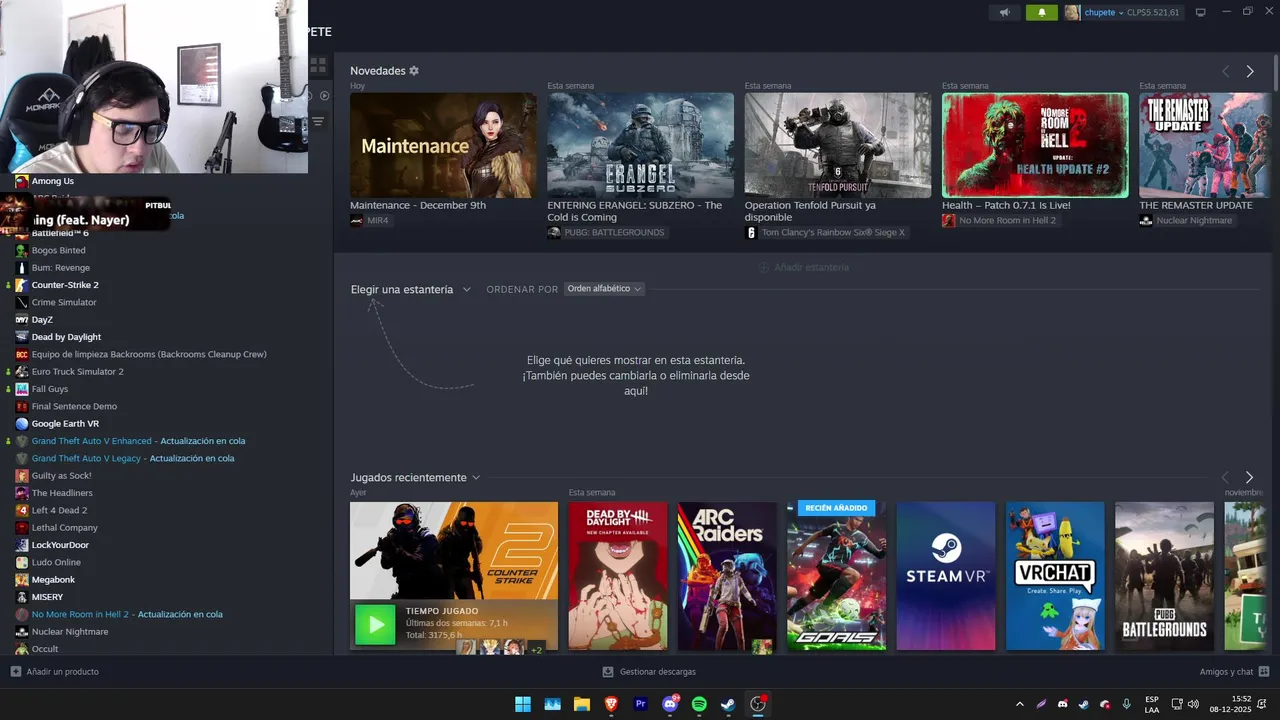
Task: Open Adobe Premiere Pro from the taskbar
Action: point(641,704)
